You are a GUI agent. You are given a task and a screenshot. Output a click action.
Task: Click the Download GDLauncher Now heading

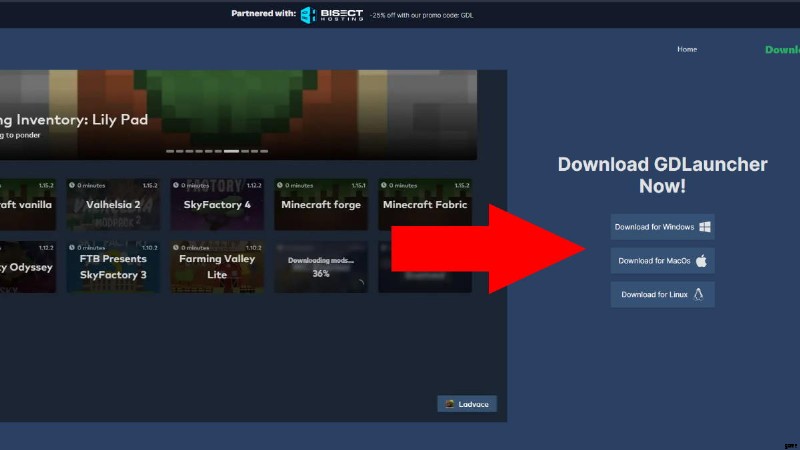click(x=662, y=175)
